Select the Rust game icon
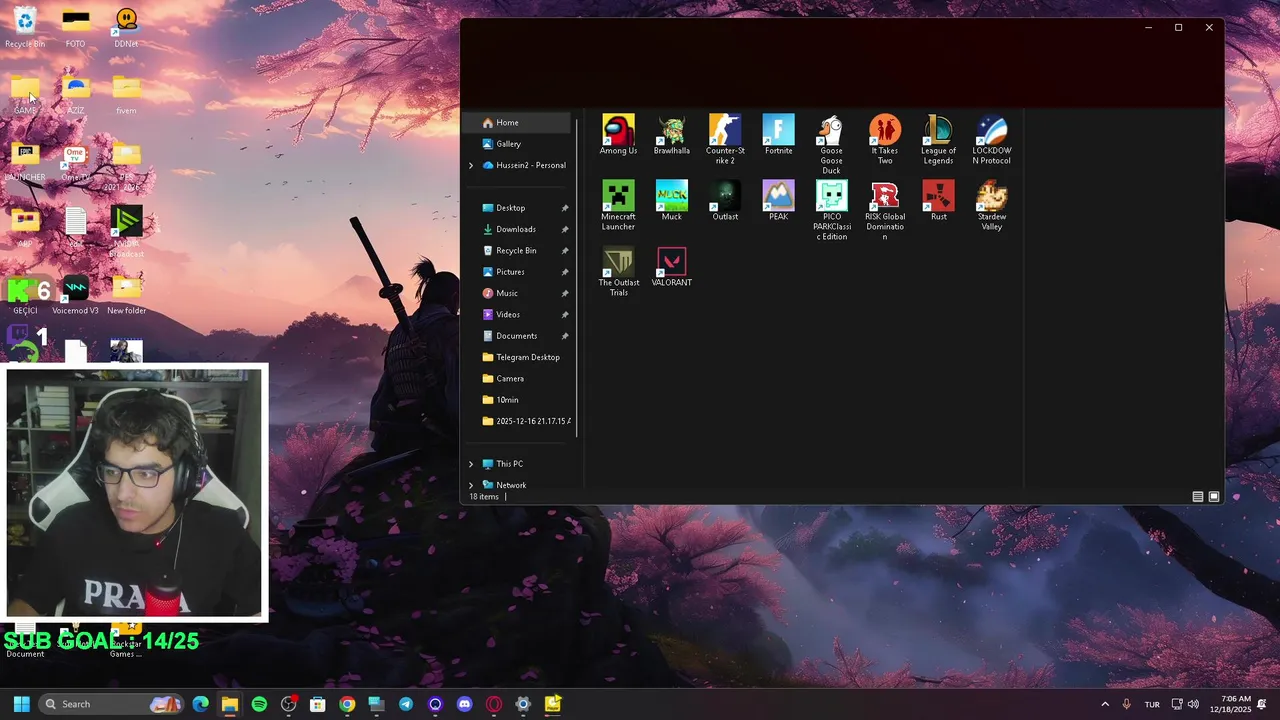 (938, 201)
